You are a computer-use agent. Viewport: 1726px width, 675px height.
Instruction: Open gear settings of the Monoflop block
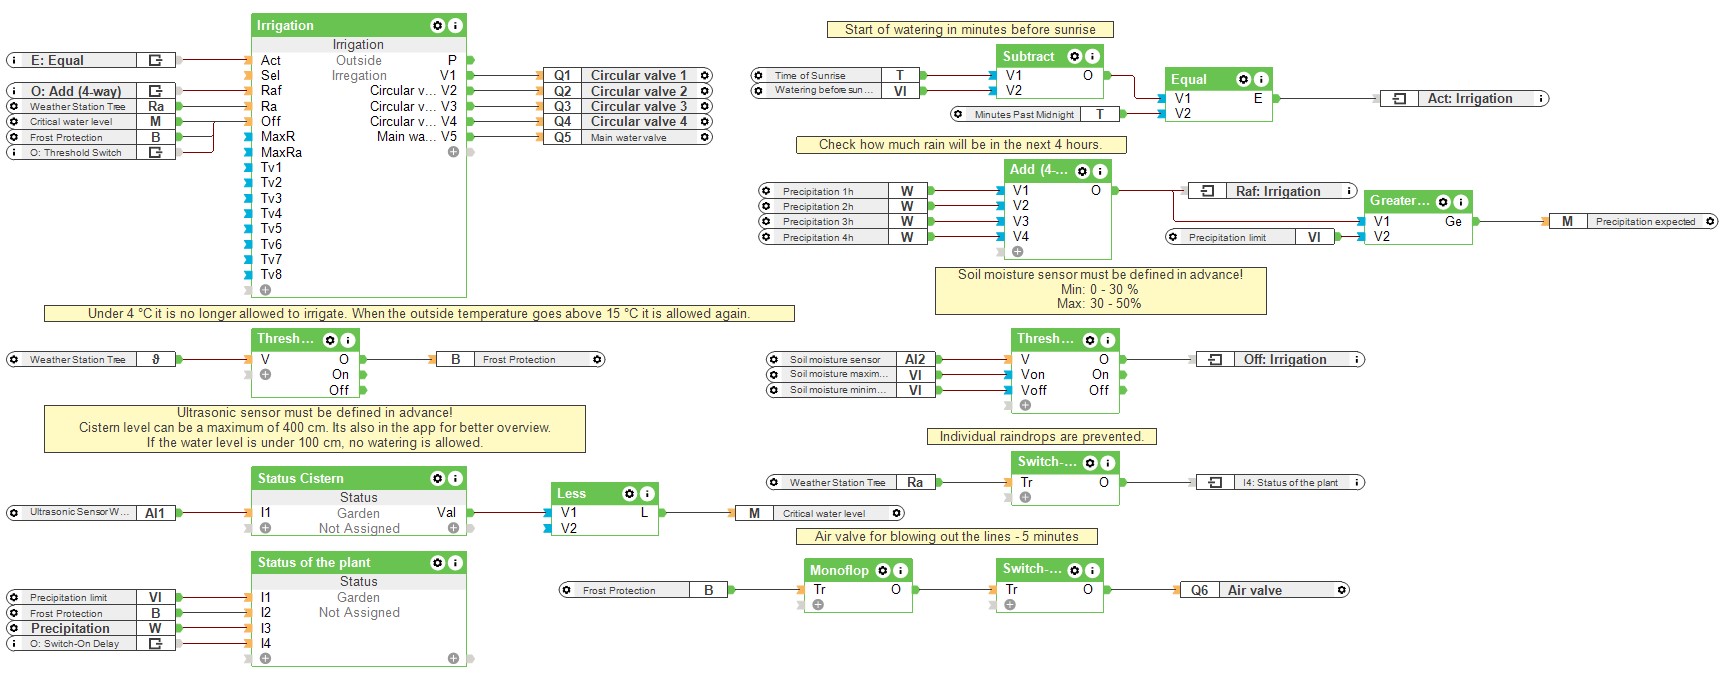point(883,570)
